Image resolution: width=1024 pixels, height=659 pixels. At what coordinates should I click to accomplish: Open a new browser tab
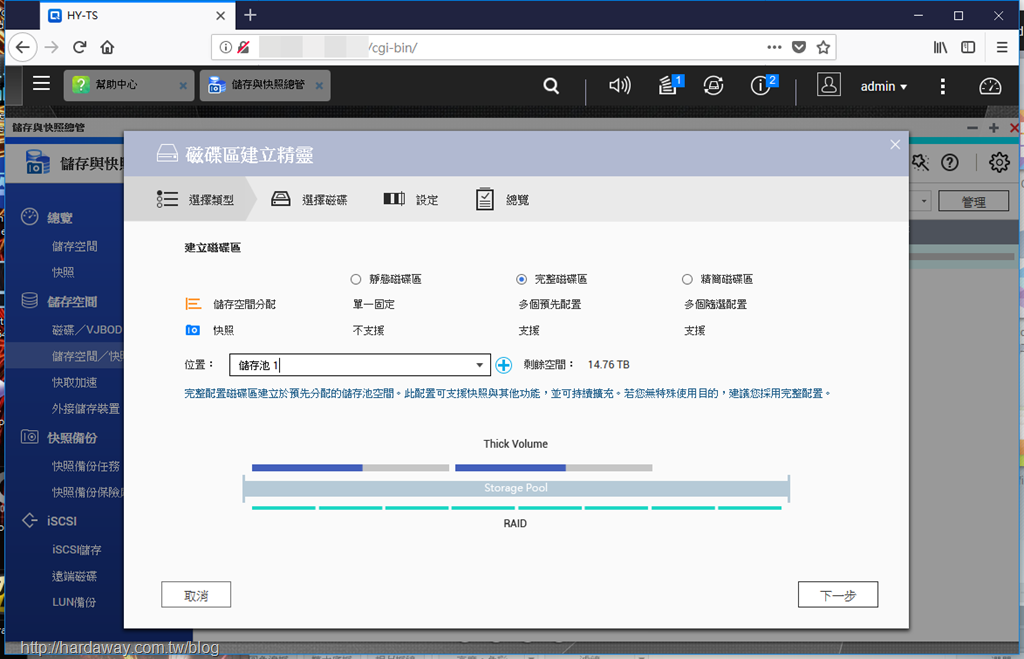pyautogui.click(x=250, y=15)
